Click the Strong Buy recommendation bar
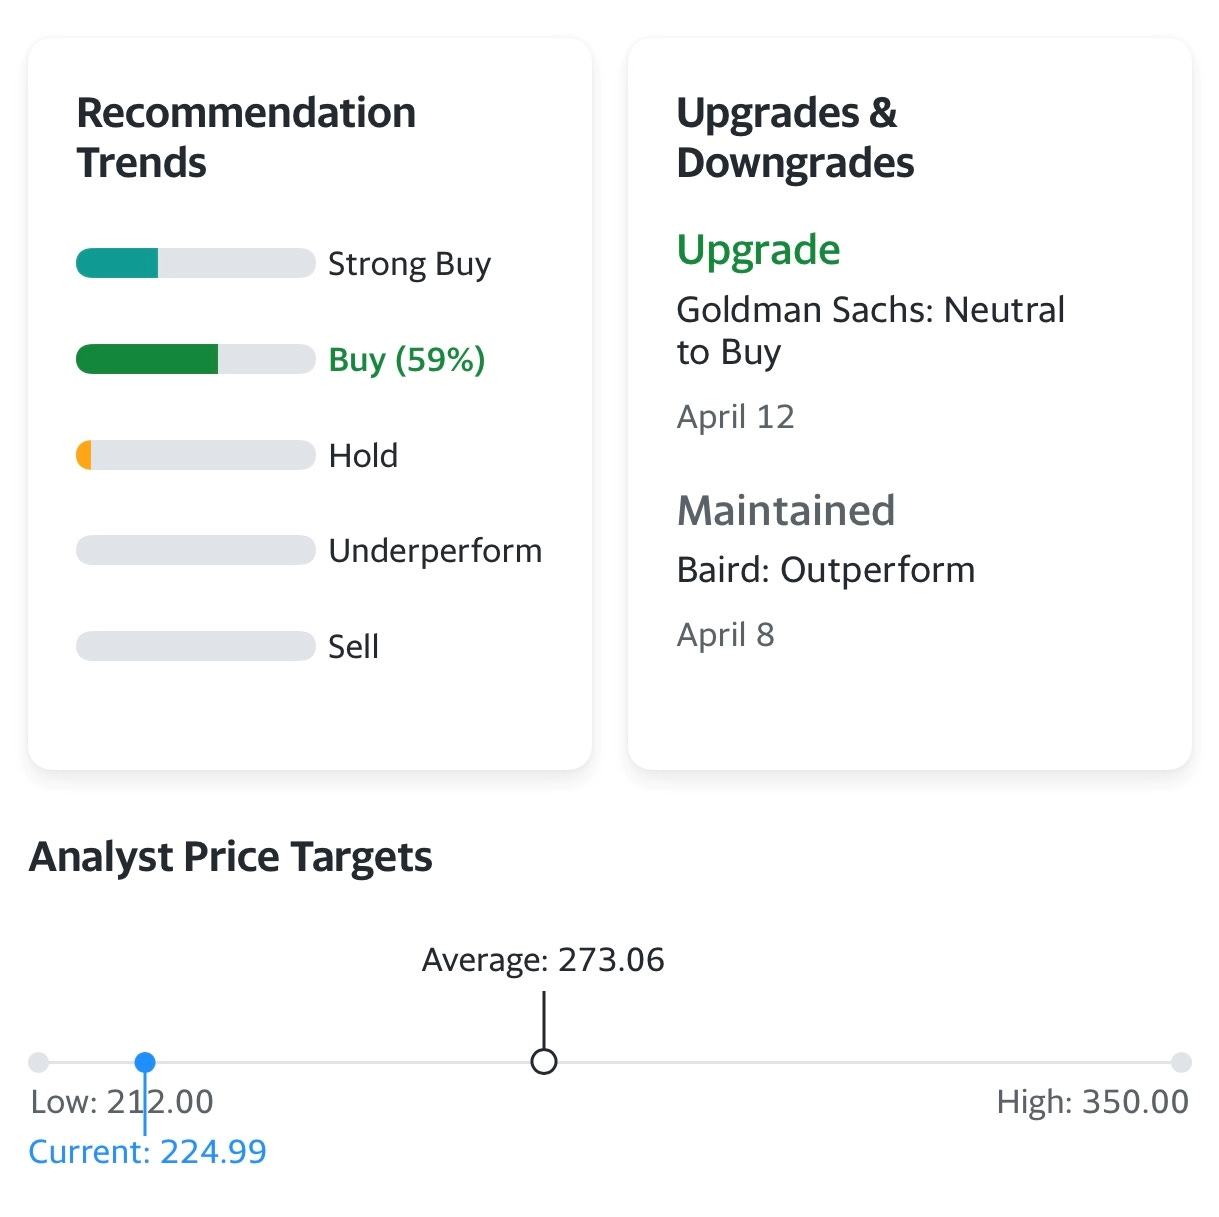 (x=196, y=263)
